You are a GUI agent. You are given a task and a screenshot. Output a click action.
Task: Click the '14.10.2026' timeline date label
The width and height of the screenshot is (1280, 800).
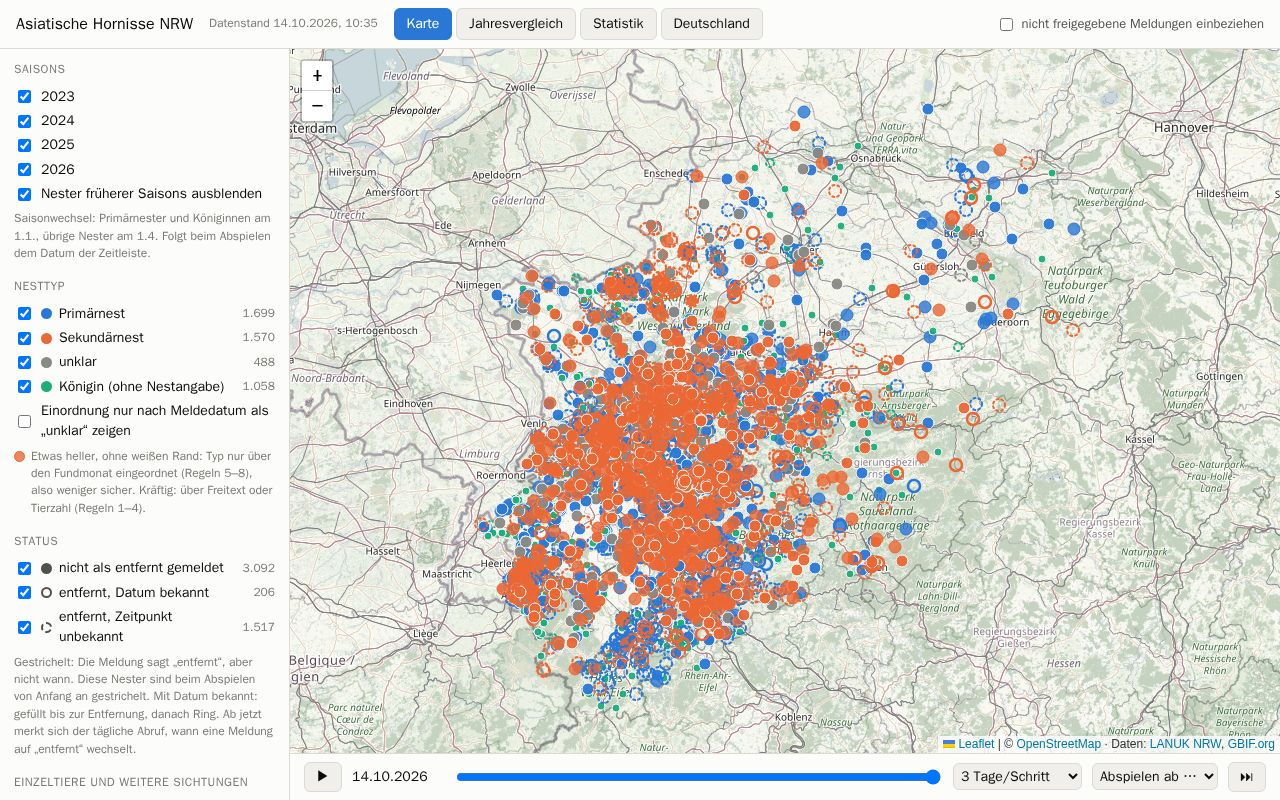[390, 777]
